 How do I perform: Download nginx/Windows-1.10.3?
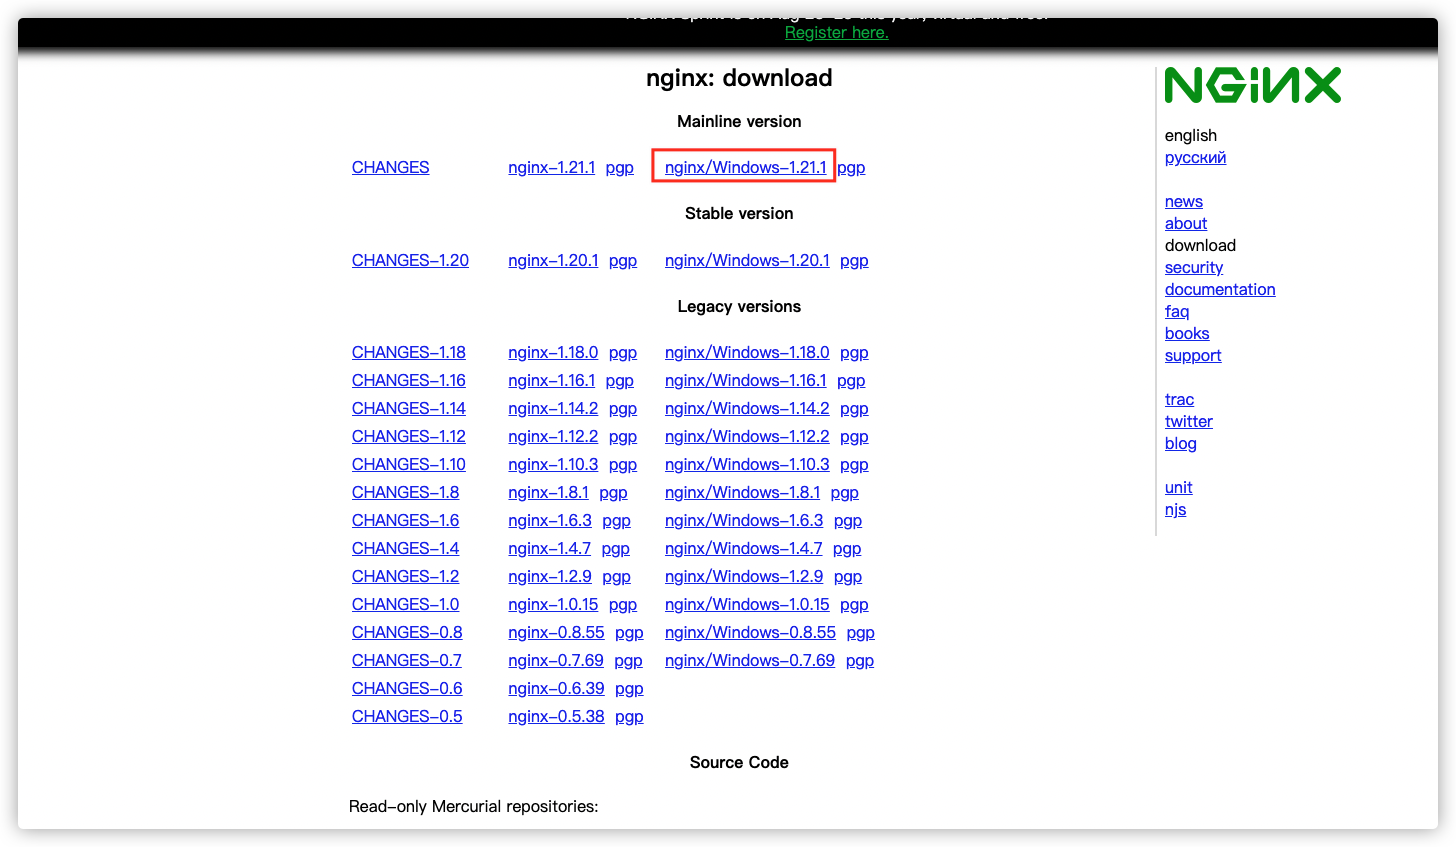[747, 465]
